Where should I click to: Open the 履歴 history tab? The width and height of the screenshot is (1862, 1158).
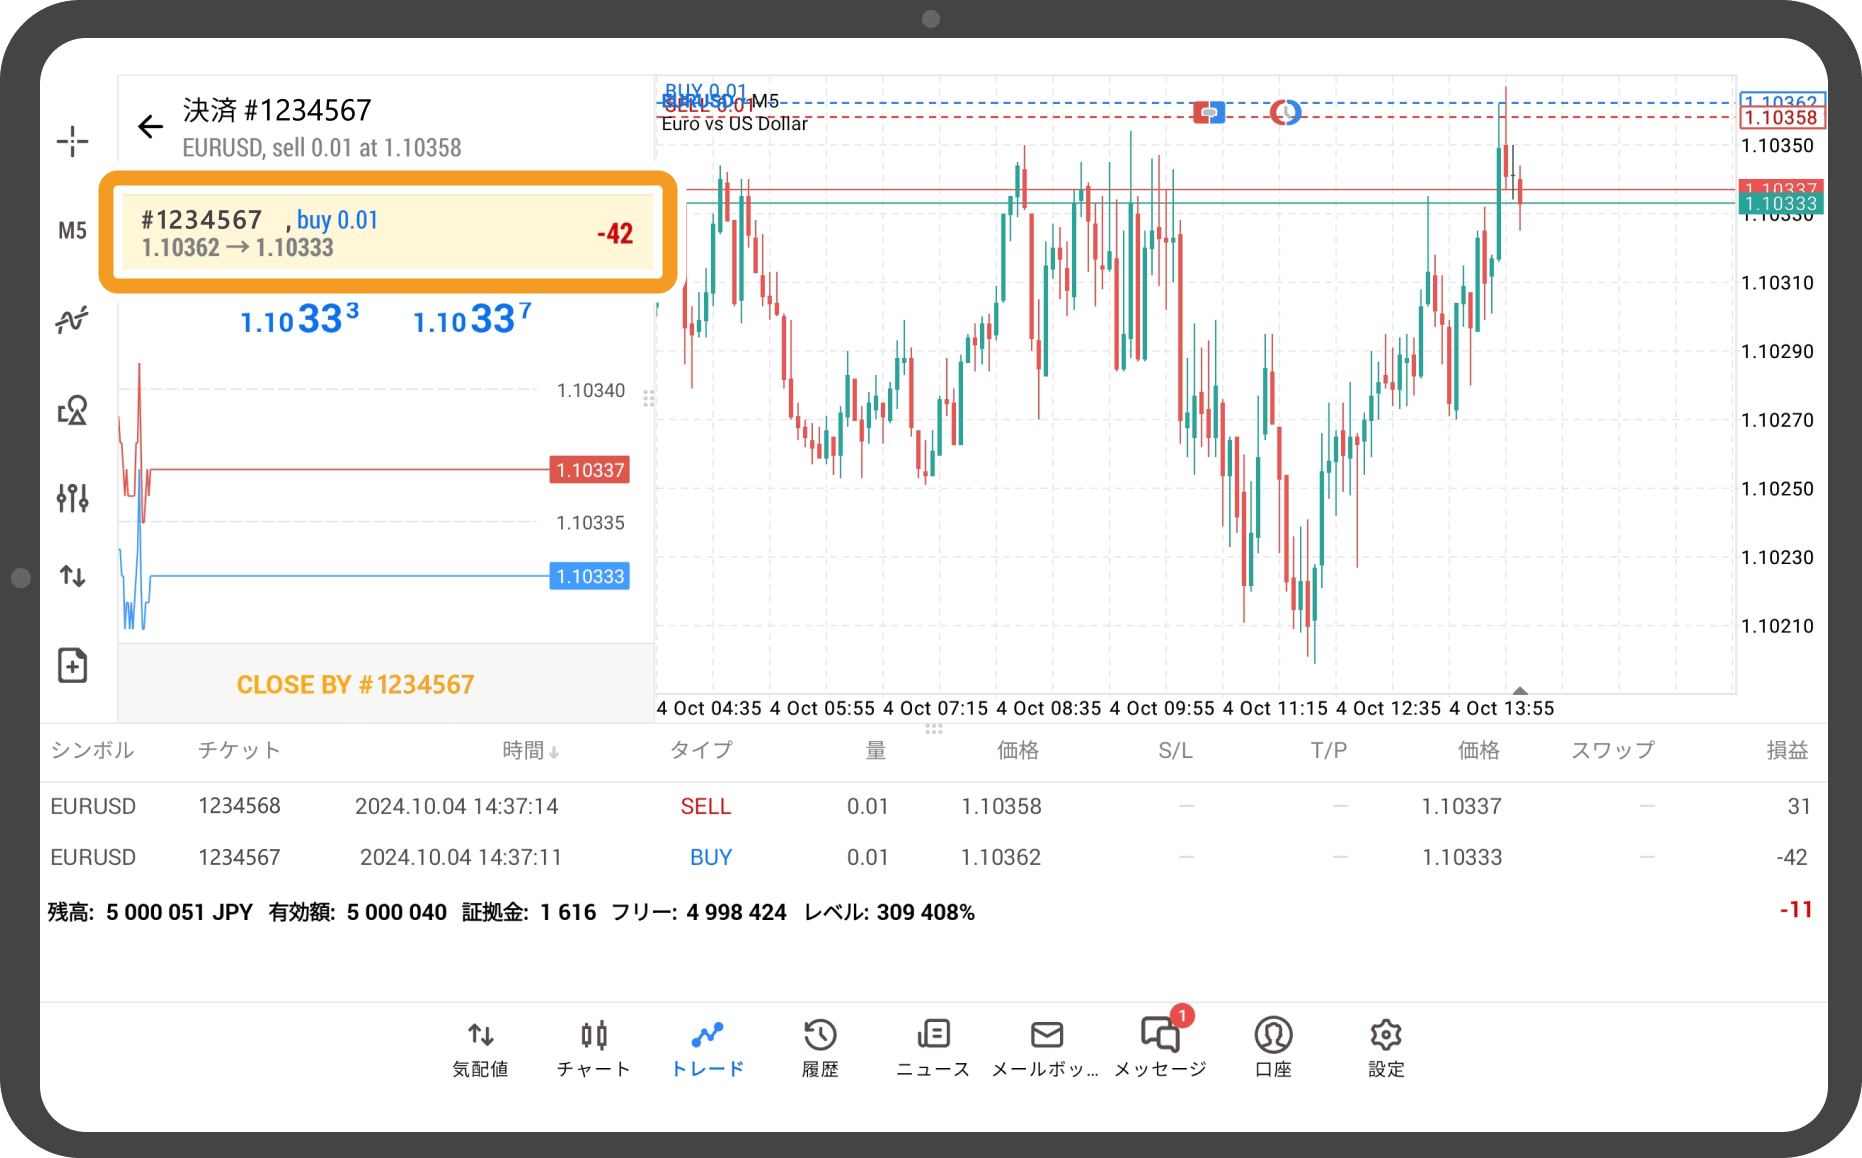pos(820,1048)
